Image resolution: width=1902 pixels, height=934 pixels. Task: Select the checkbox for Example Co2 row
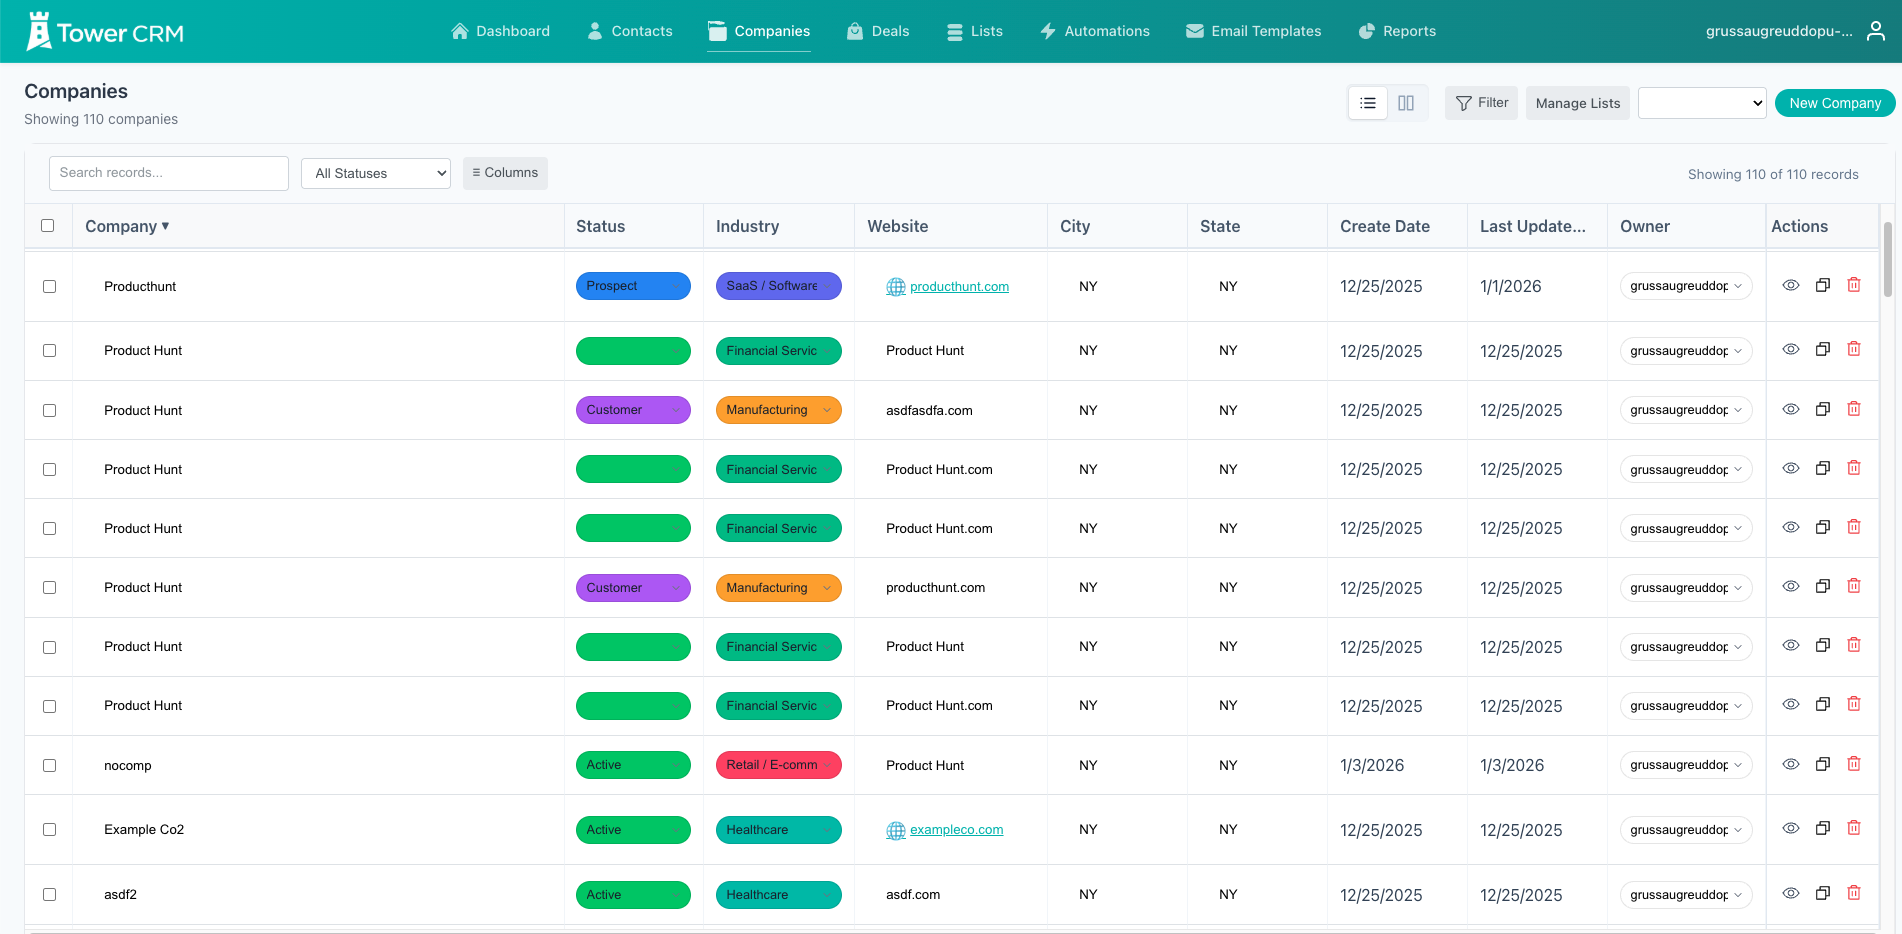tap(49, 829)
